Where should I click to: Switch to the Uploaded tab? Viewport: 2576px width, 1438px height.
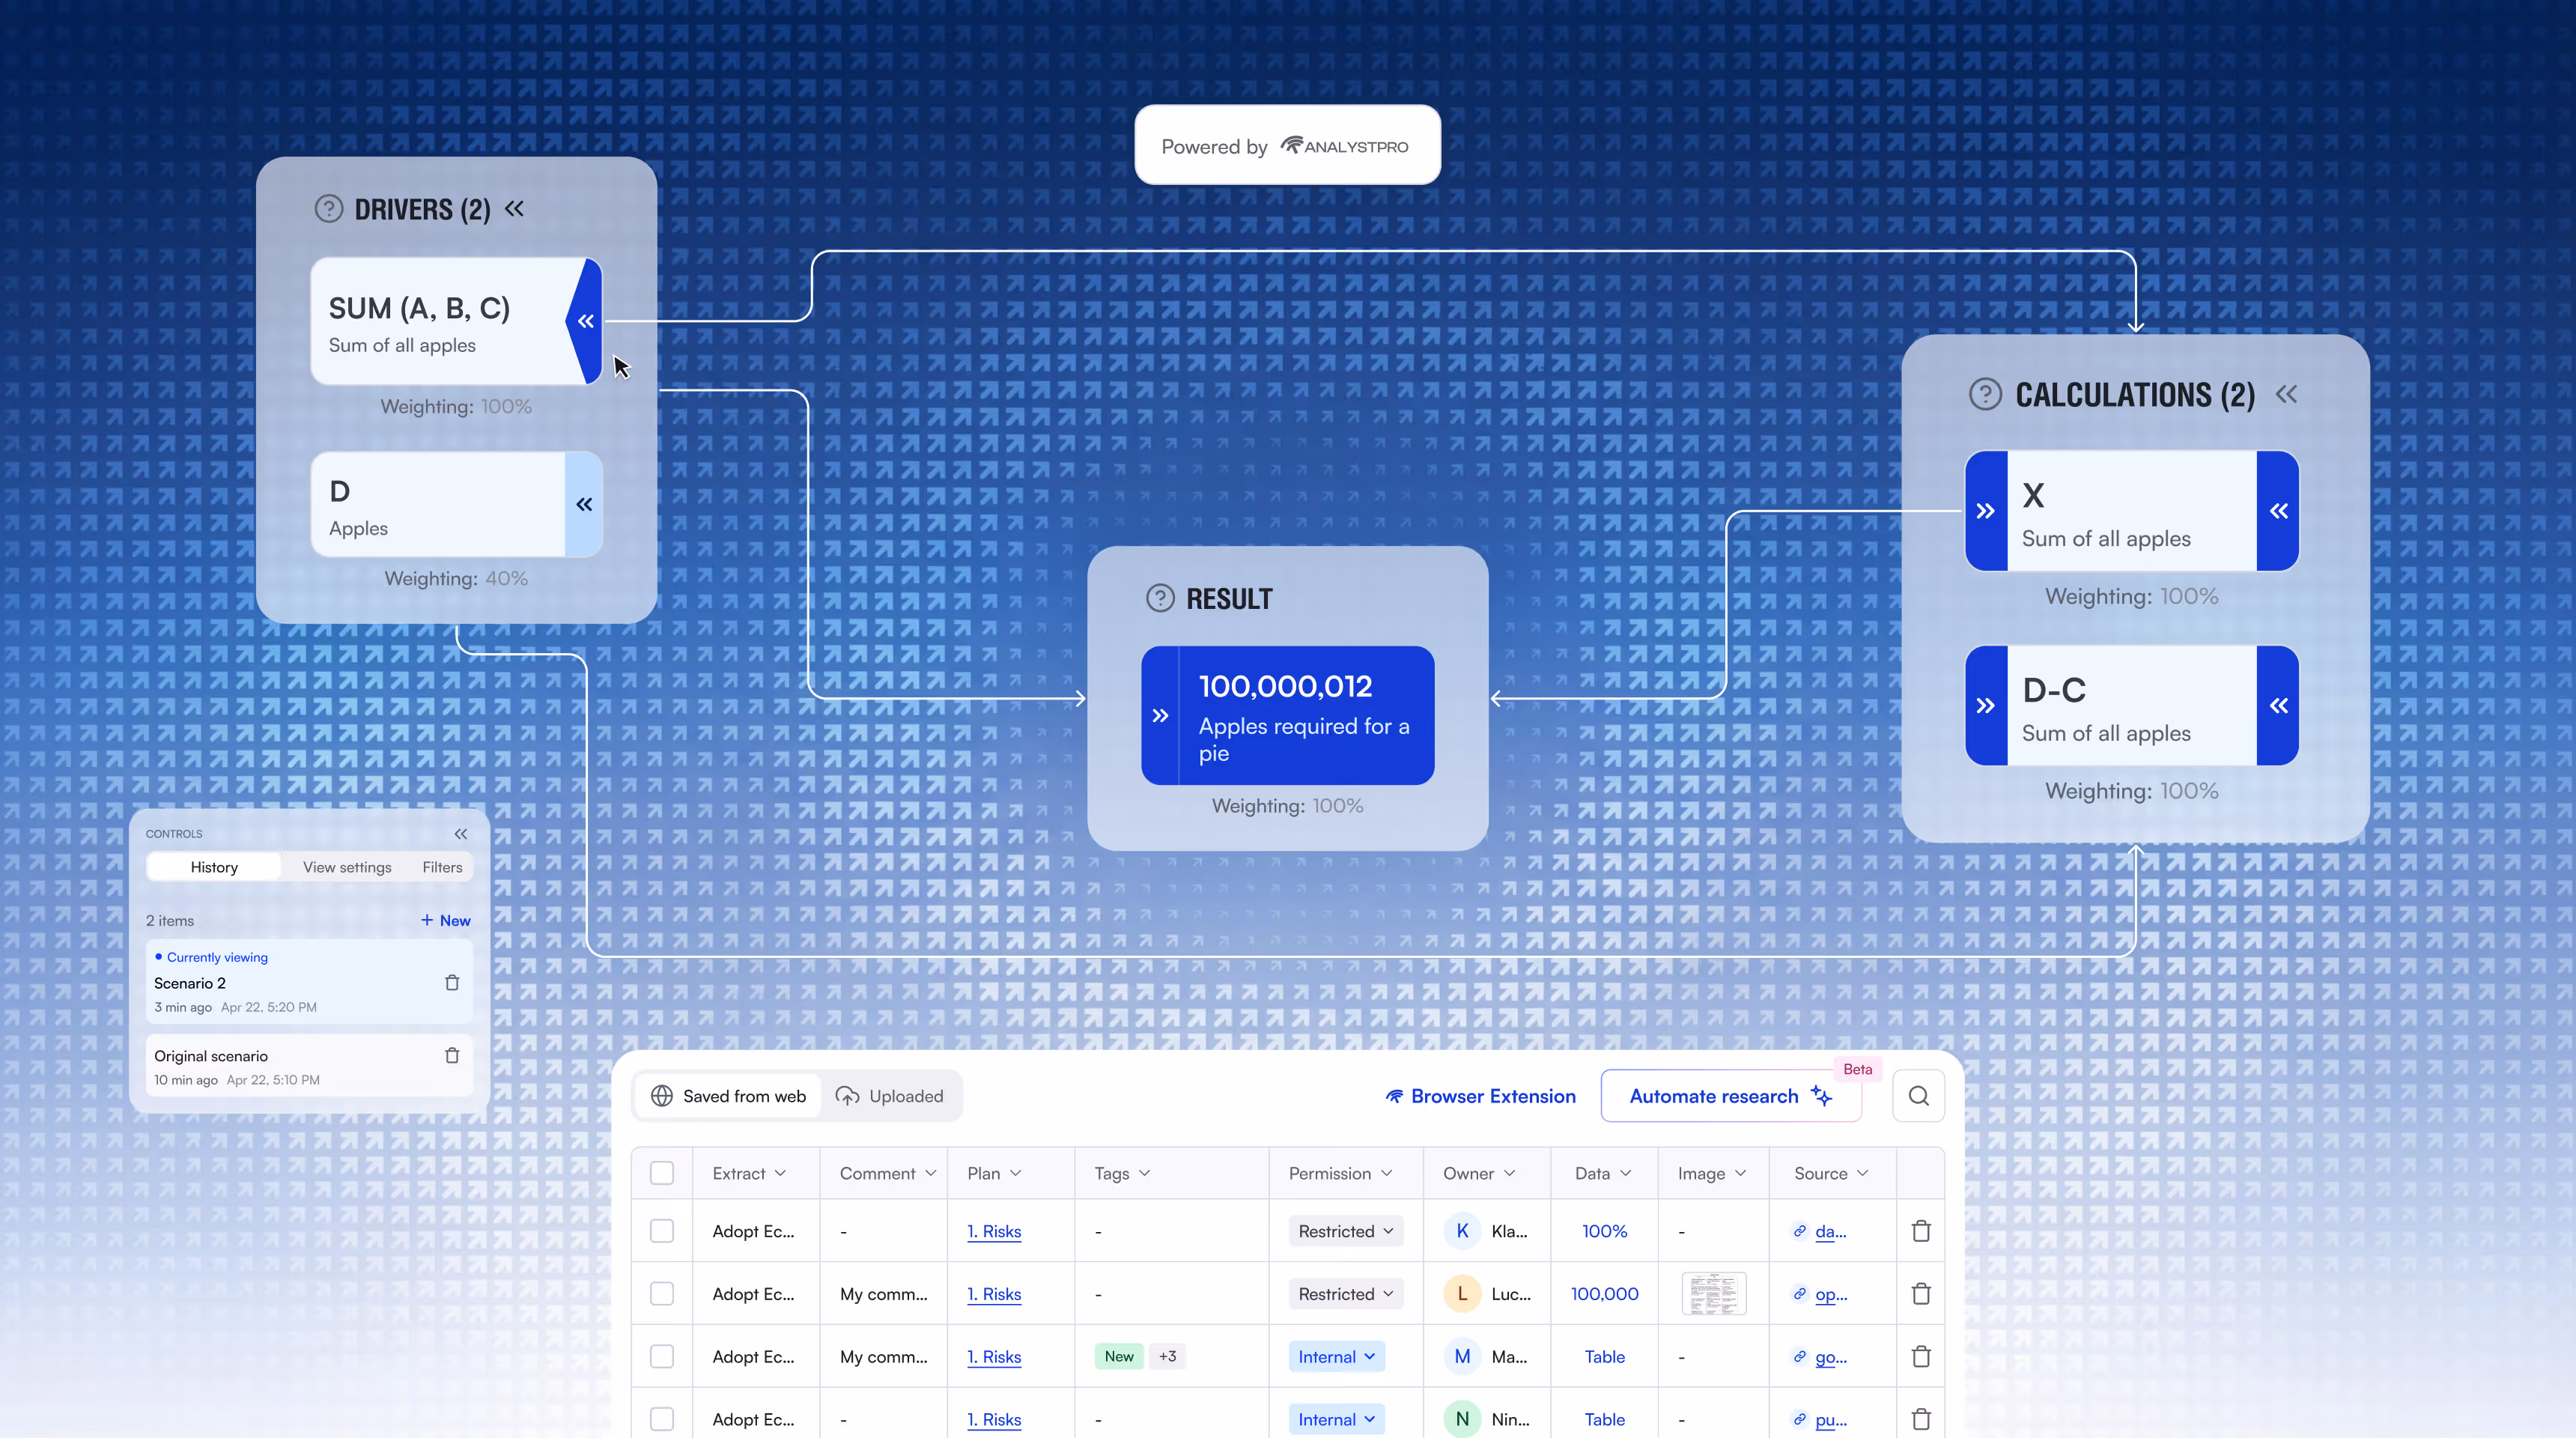click(890, 1096)
